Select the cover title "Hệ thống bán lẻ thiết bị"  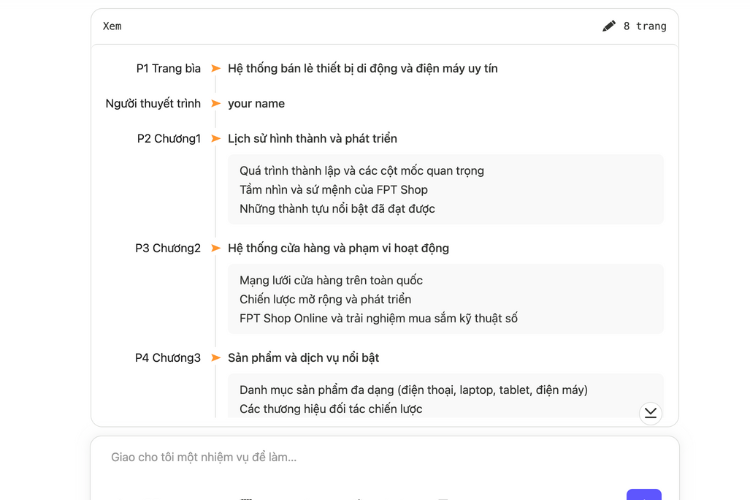[362, 69]
